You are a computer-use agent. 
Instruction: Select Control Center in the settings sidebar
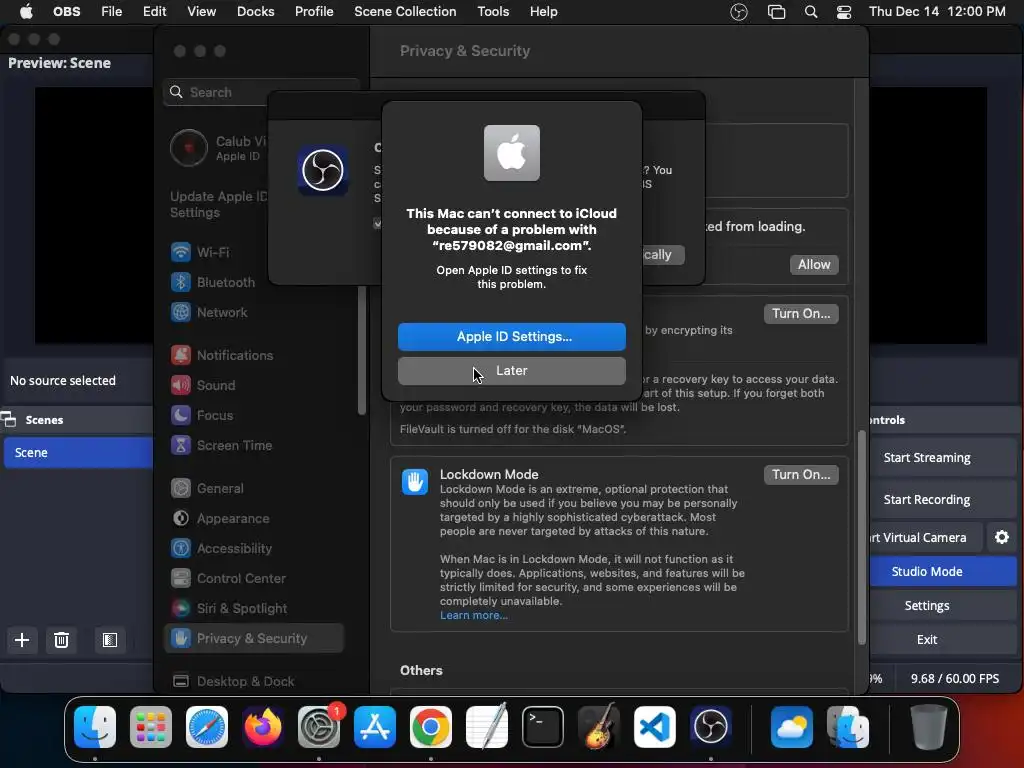point(255,579)
